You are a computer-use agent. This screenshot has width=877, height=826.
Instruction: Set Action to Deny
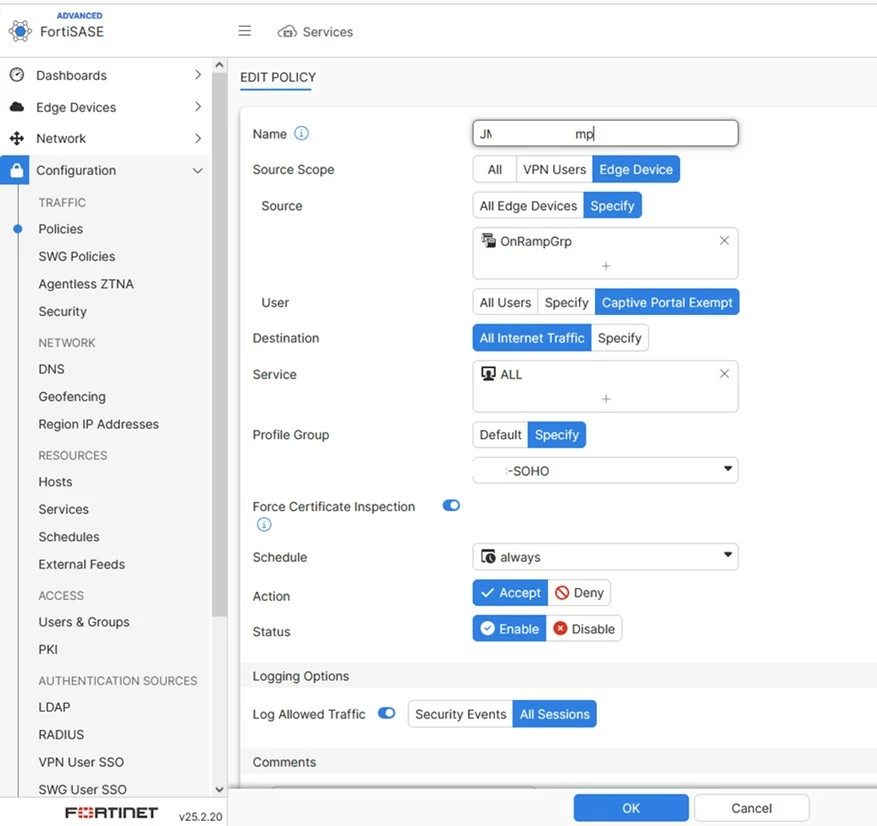[579, 593]
